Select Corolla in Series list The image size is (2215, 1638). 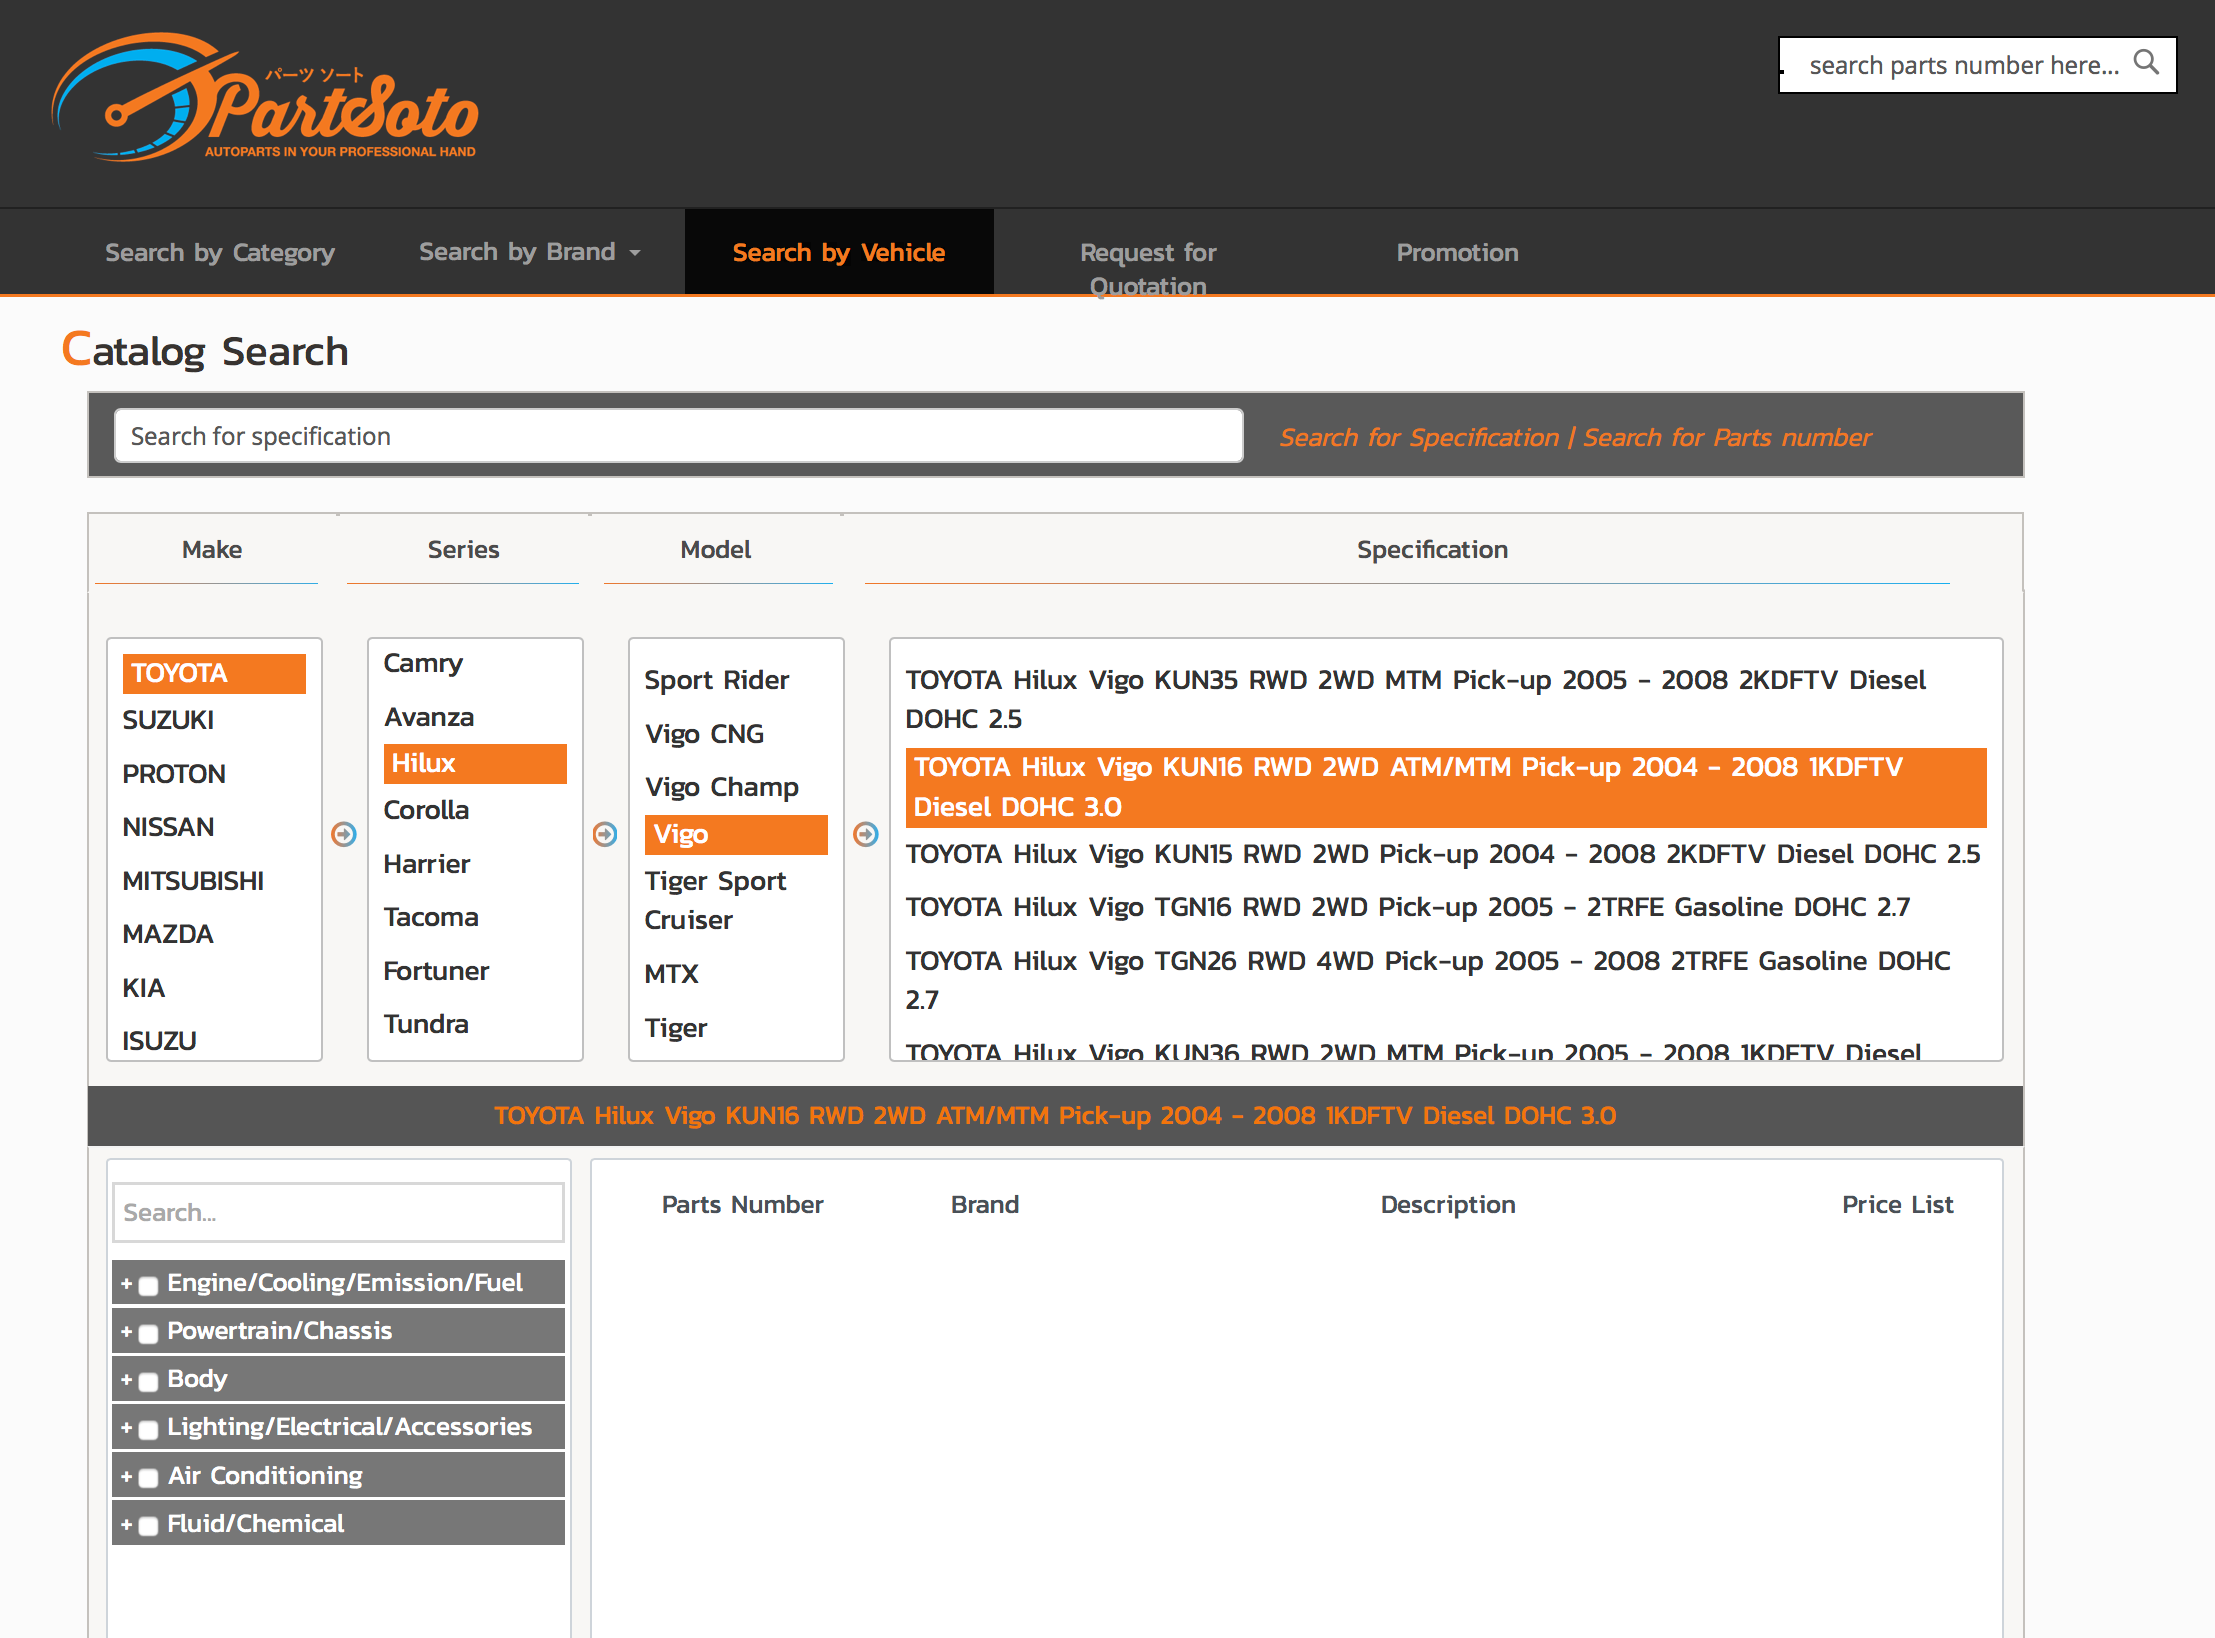pos(426,810)
